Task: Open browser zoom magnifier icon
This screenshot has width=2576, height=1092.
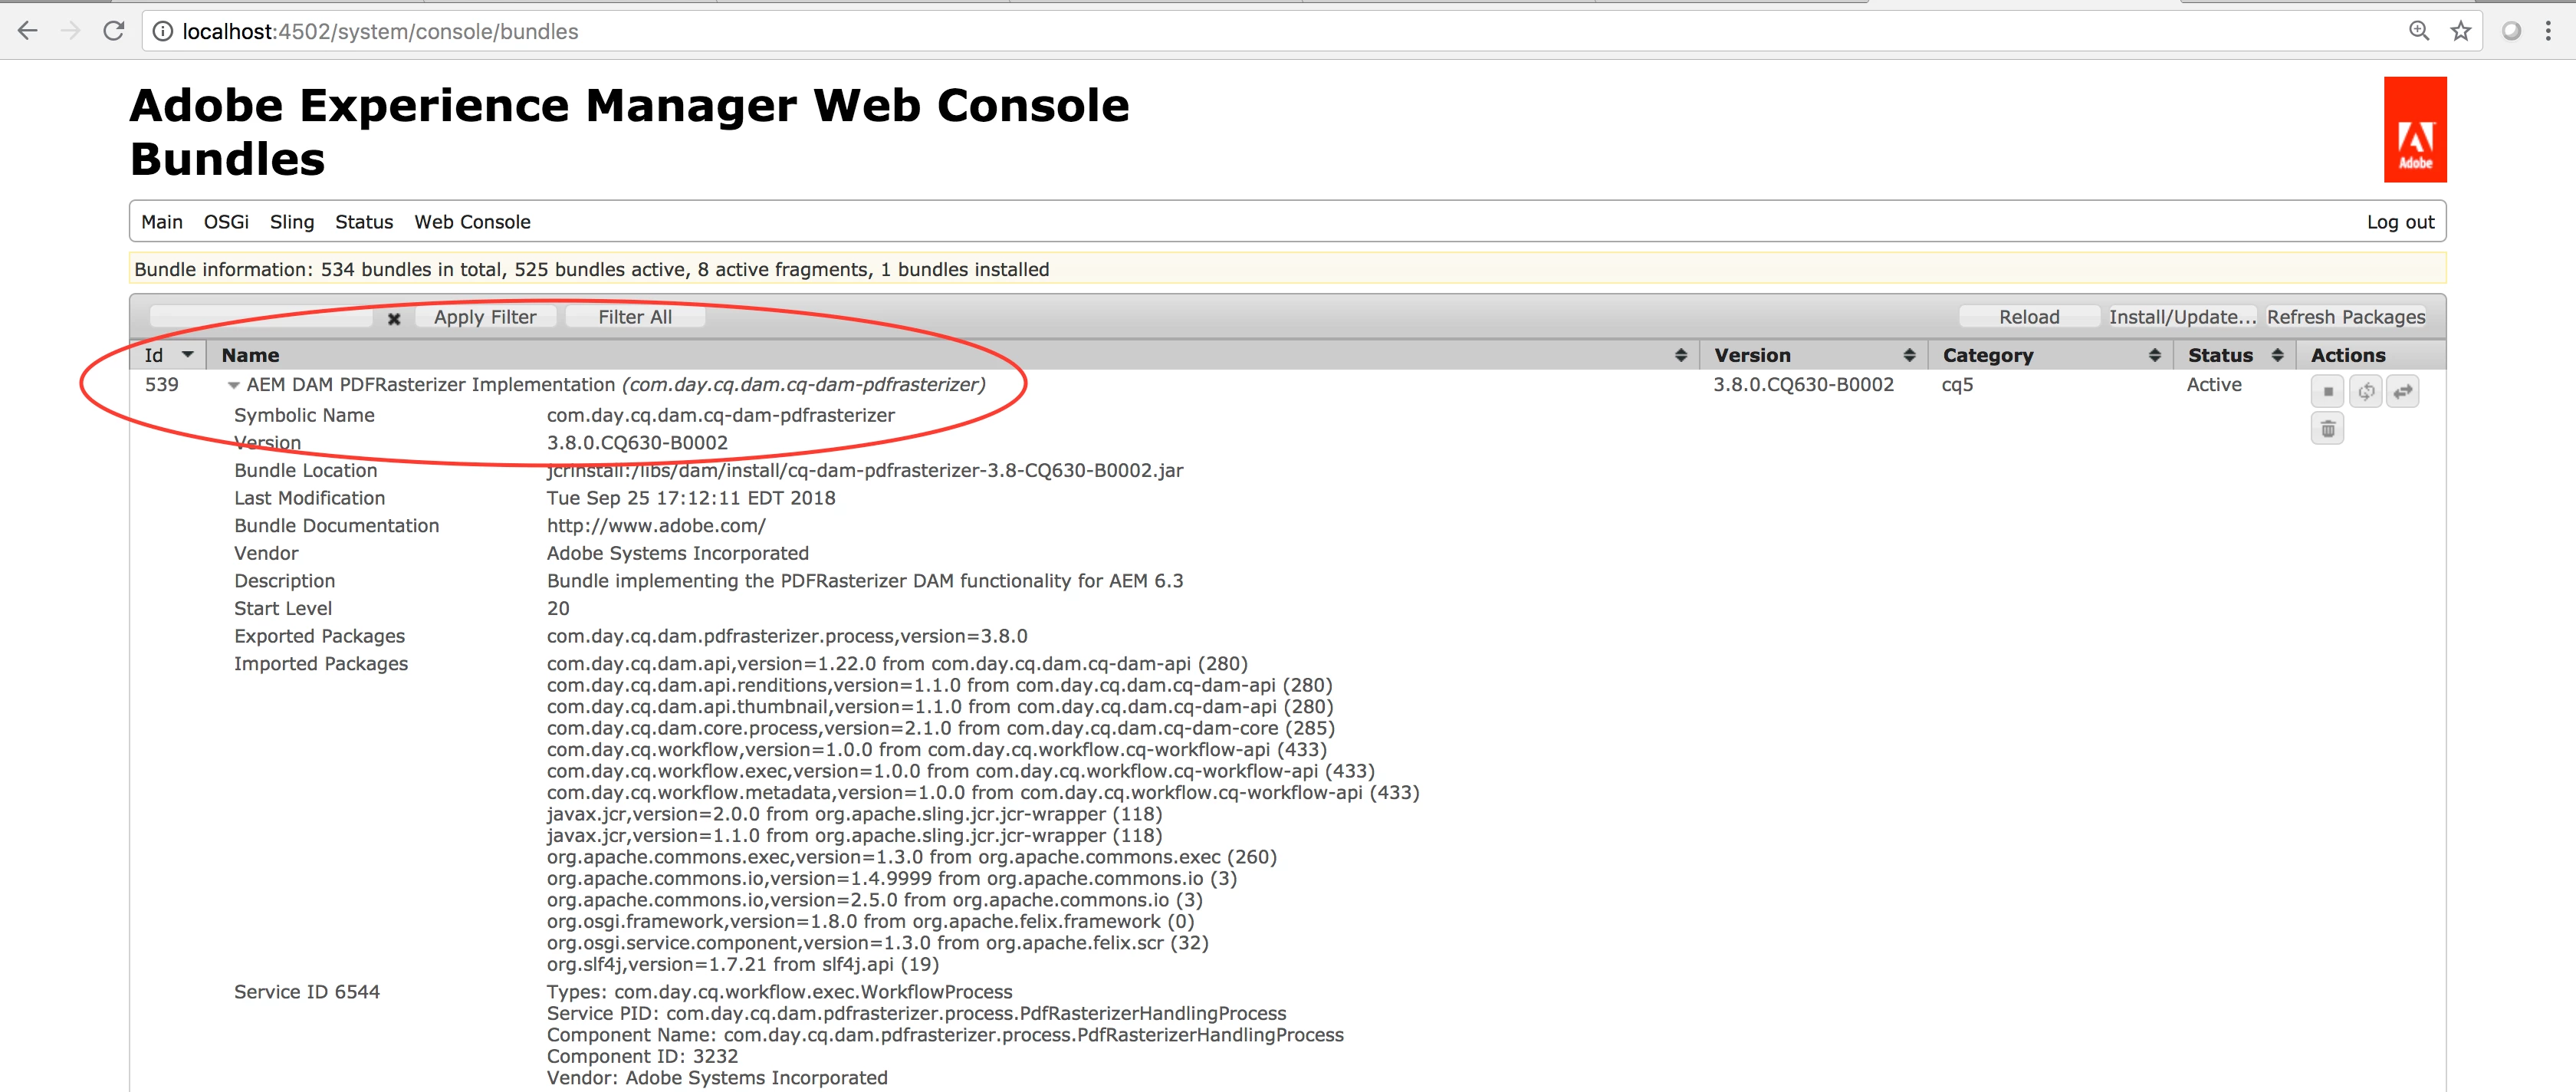Action: pos(2418,31)
